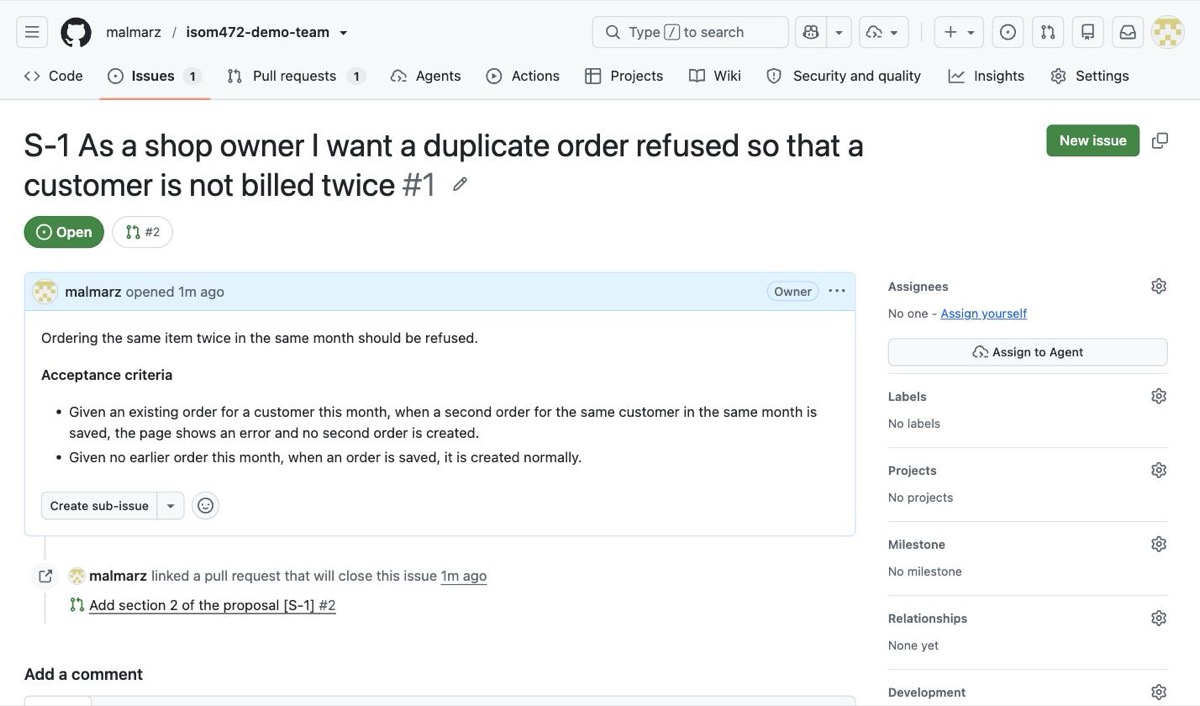Image resolution: width=1200 pixels, height=706 pixels.
Task: Edit the issue title pencil icon
Action: pos(460,184)
